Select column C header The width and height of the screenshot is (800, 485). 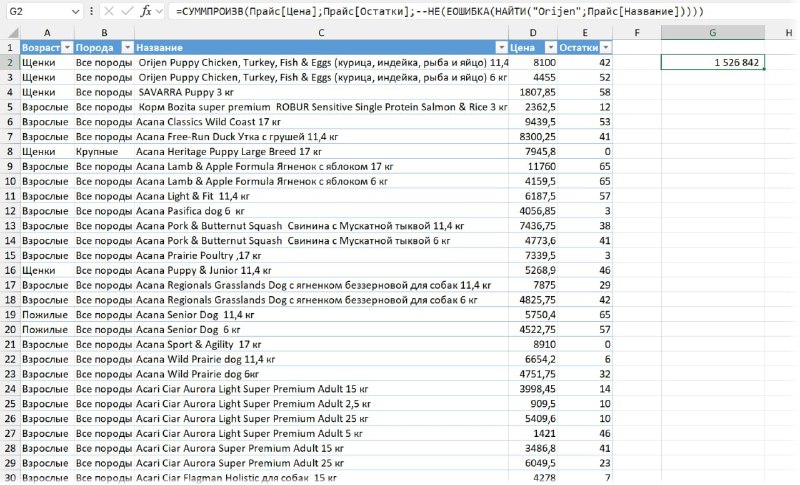[321, 33]
